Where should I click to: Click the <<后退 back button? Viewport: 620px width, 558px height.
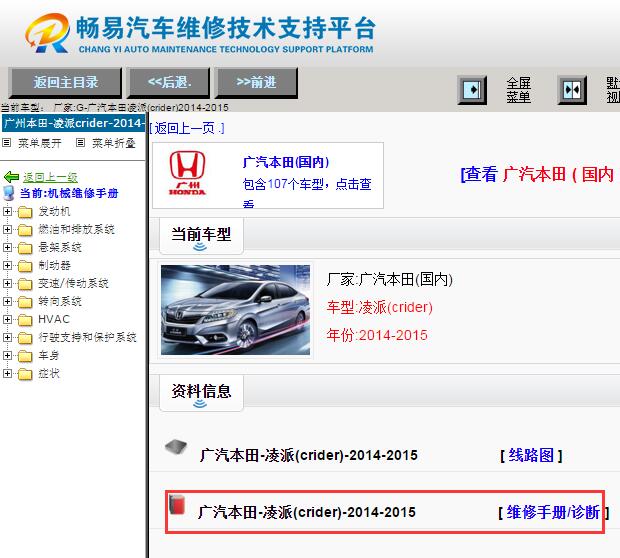[x=168, y=83]
